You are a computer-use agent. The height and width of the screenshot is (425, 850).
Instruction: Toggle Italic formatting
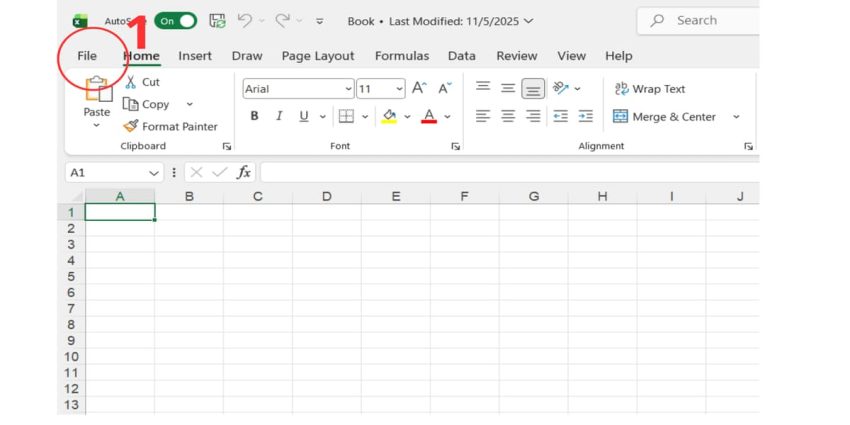[x=279, y=116]
